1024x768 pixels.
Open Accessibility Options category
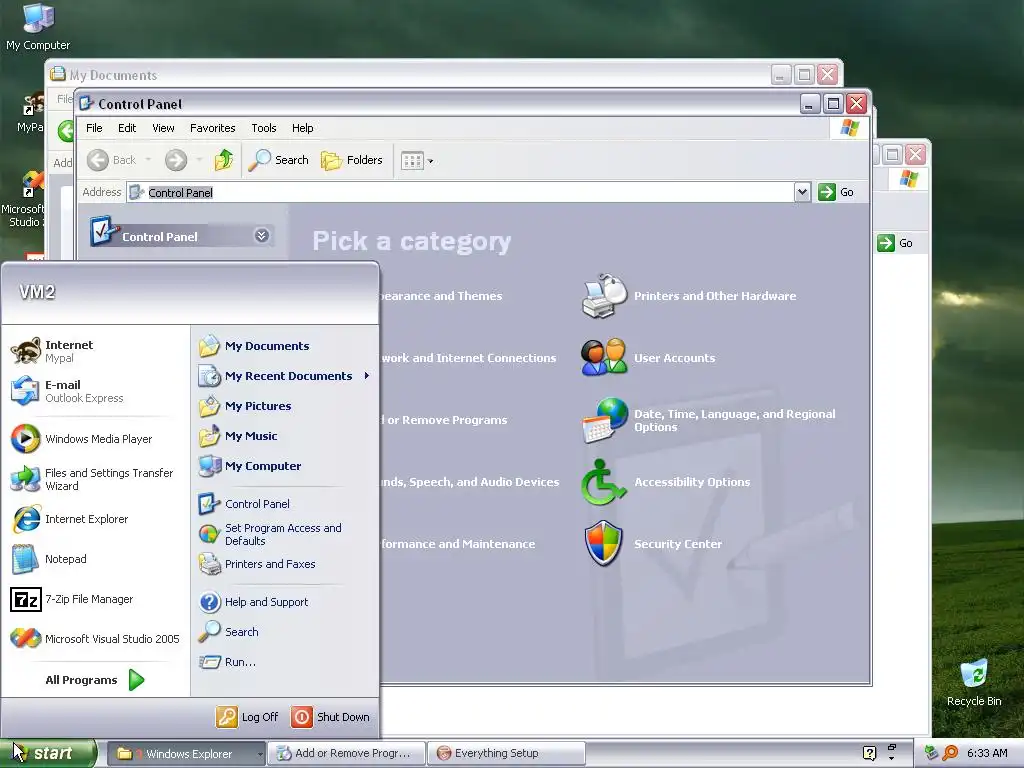coord(692,482)
